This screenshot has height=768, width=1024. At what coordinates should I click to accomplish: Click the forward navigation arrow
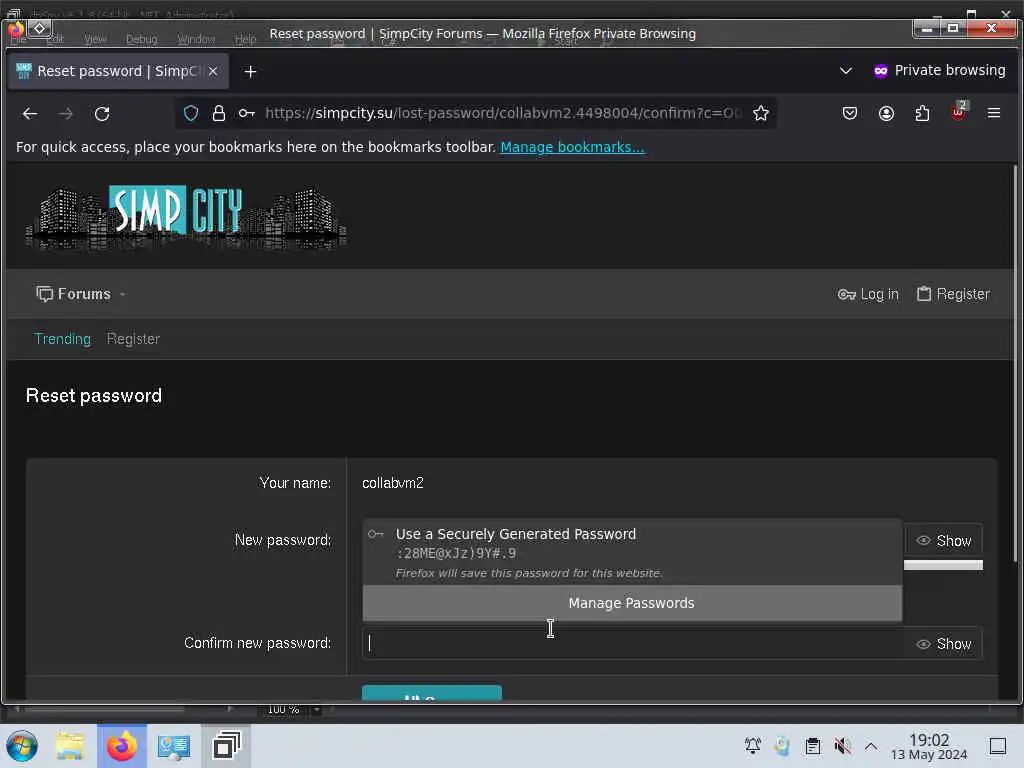tap(65, 114)
